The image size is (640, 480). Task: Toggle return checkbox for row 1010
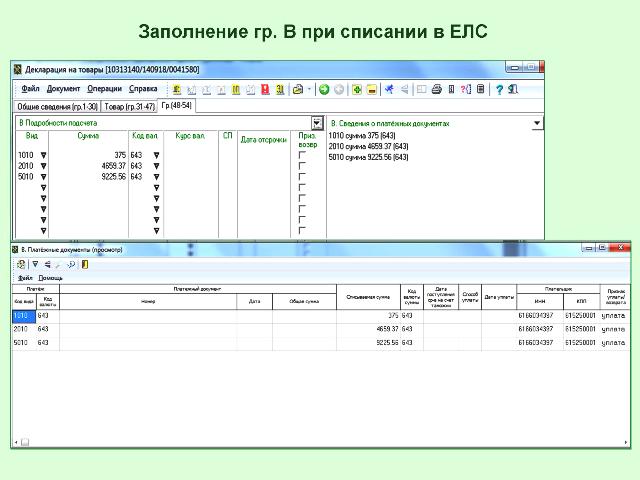[303, 156]
